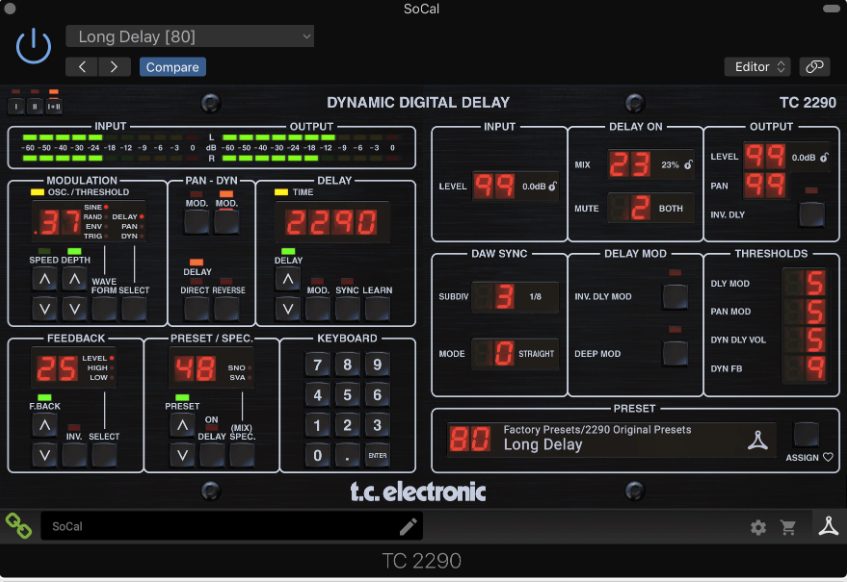Go to next preset with right arrow
This screenshot has width=847, height=582.
(114, 67)
